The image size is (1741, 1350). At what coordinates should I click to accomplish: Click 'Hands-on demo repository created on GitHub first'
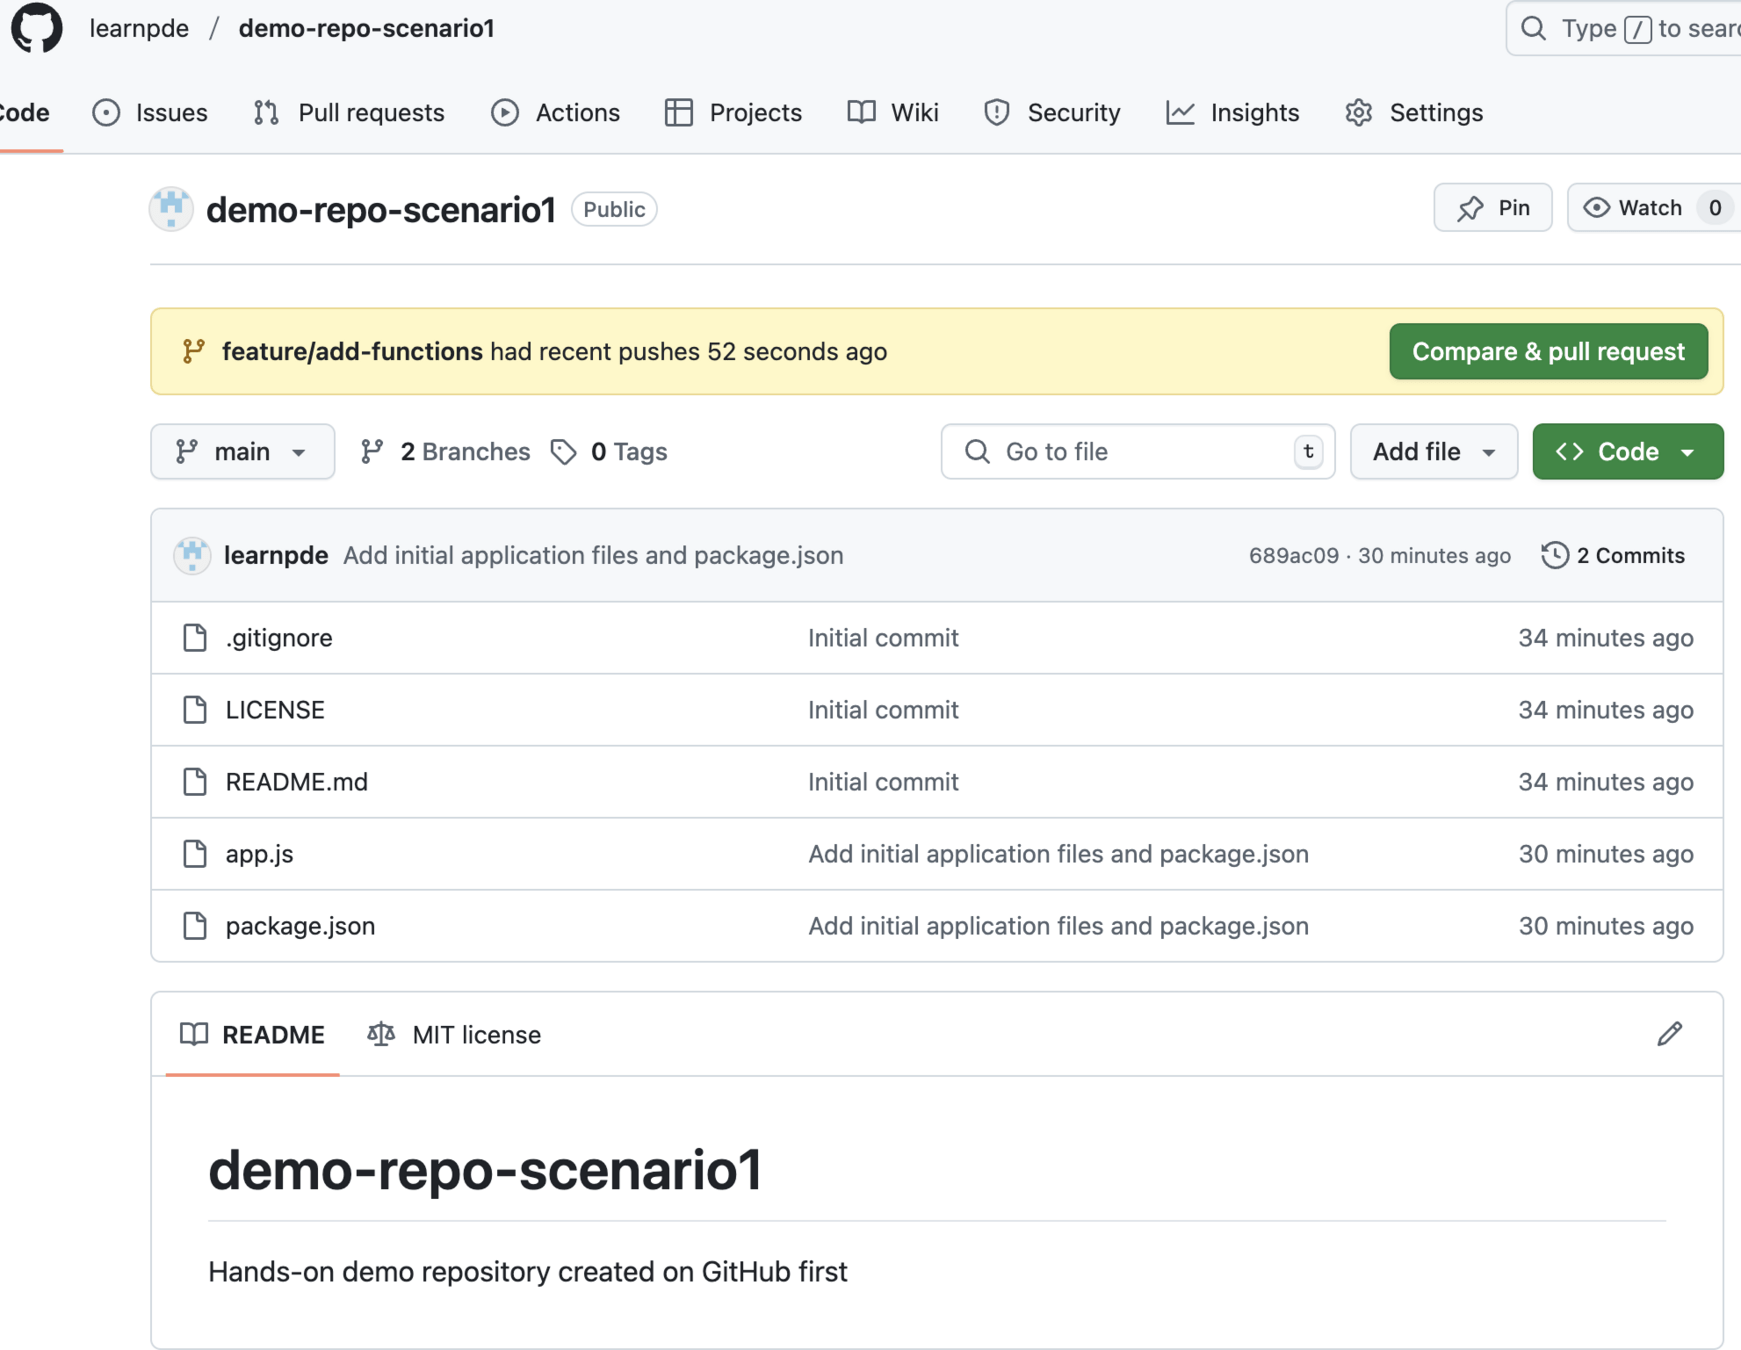pos(527,1271)
